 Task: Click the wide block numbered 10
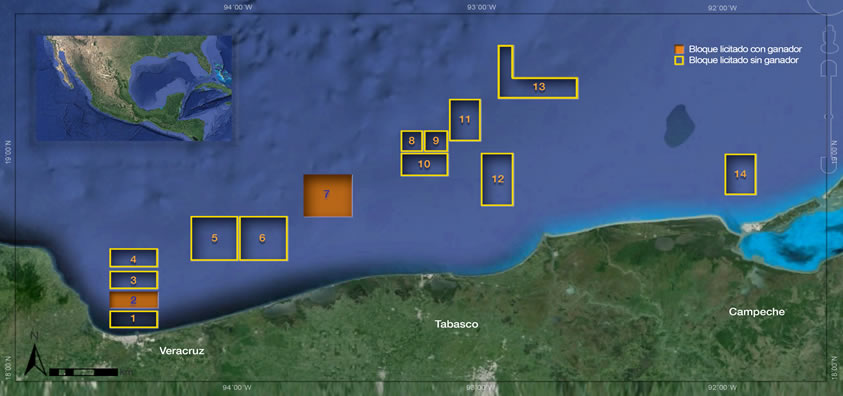tap(425, 164)
